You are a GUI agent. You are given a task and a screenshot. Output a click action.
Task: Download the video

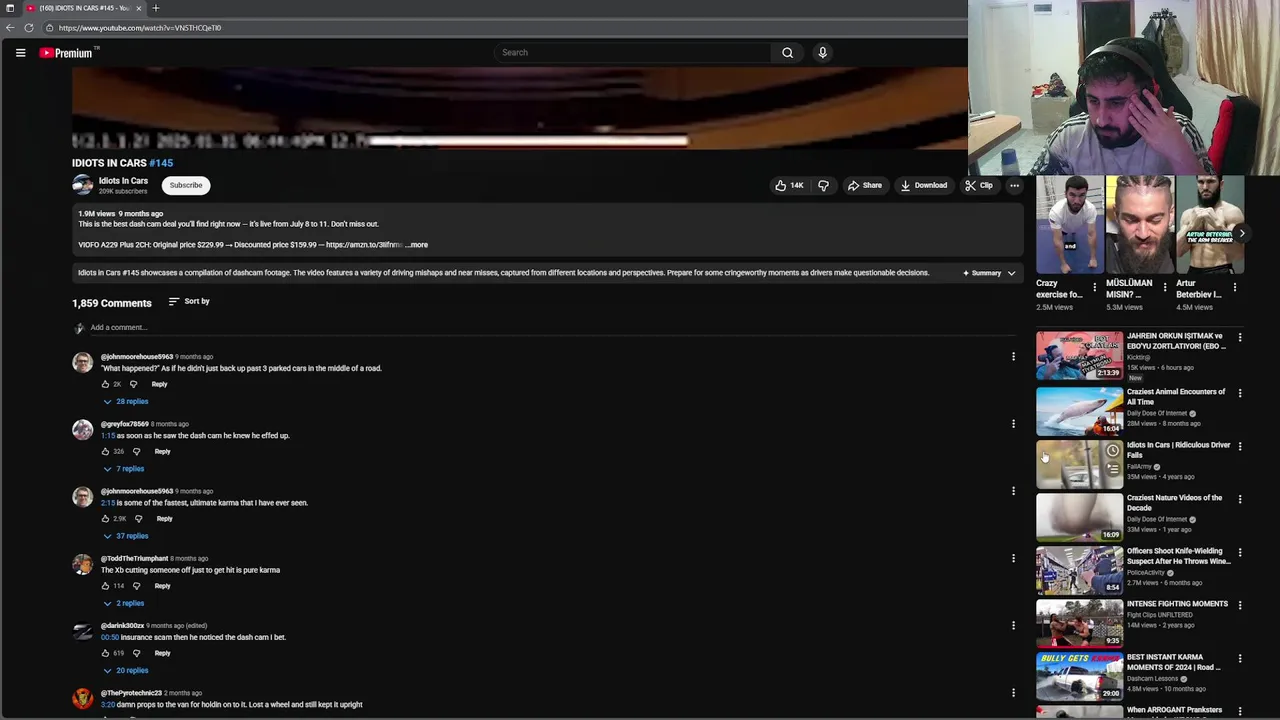coord(922,185)
